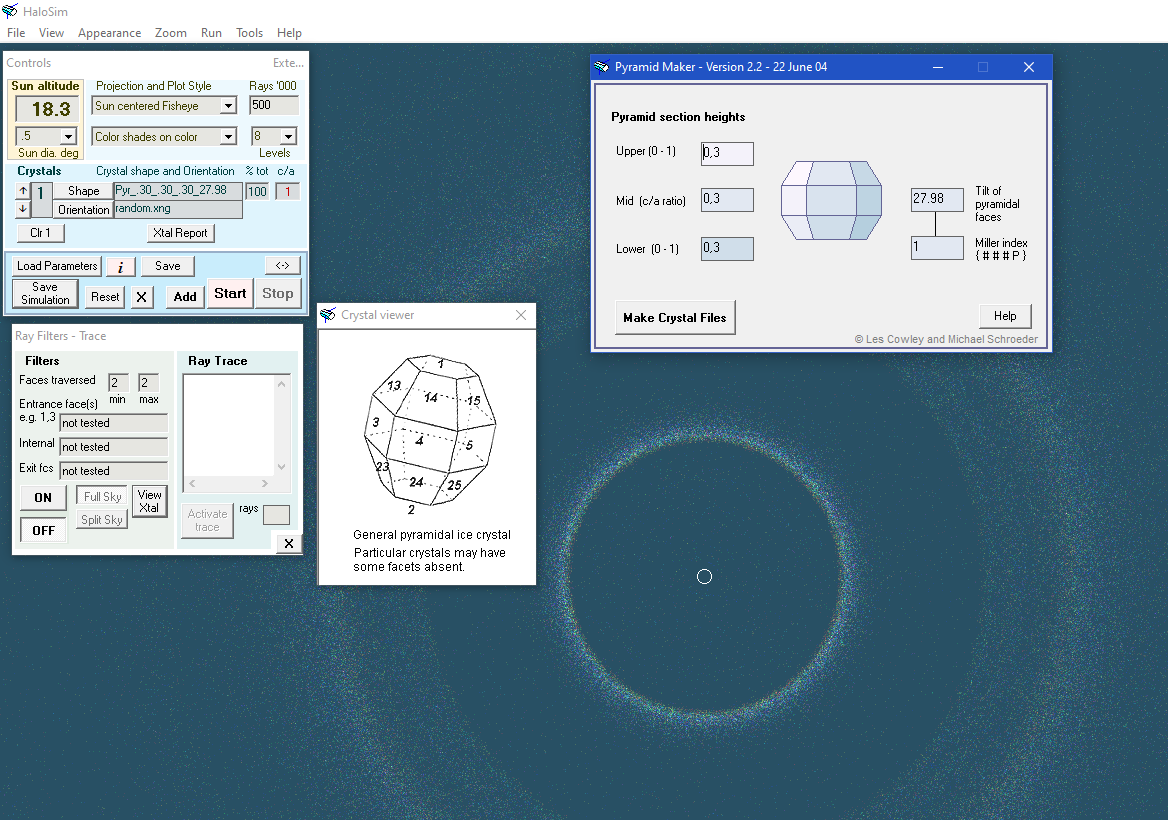Start the halo simulation
The width and height of the screenshot is (1168, 820).
point(230,294)
